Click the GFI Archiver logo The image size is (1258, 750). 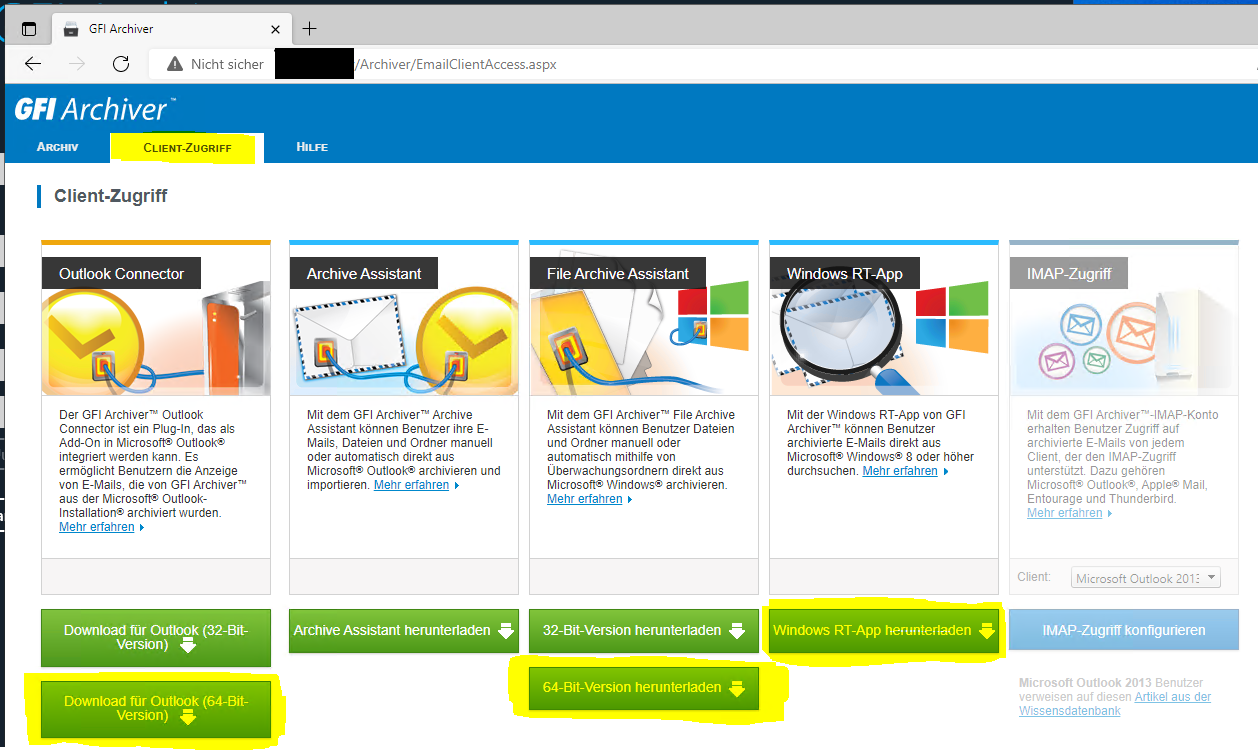95,108
